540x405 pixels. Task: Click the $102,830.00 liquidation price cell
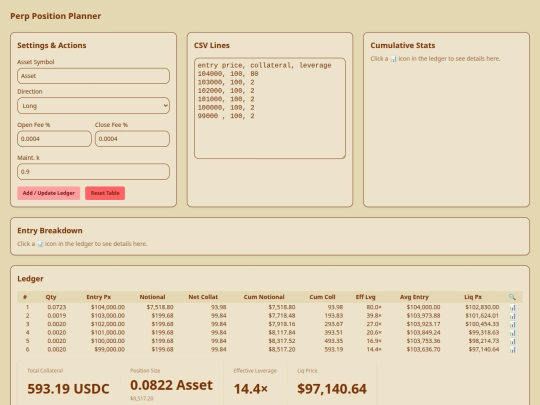[482, 307]
